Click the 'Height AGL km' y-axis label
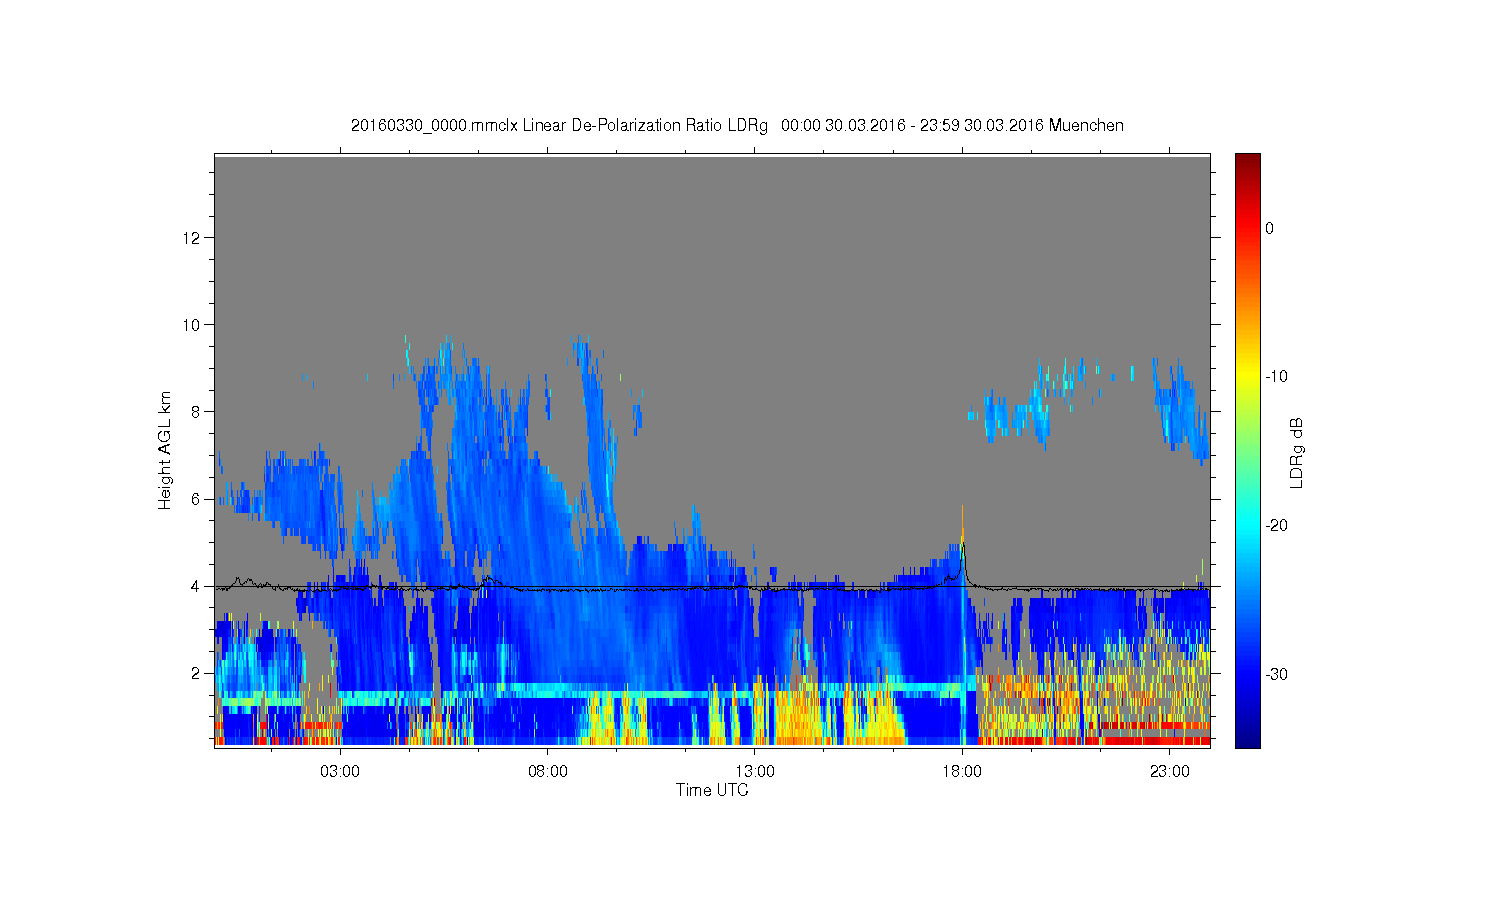This screenshot has height=900, width=1500. 165,450
